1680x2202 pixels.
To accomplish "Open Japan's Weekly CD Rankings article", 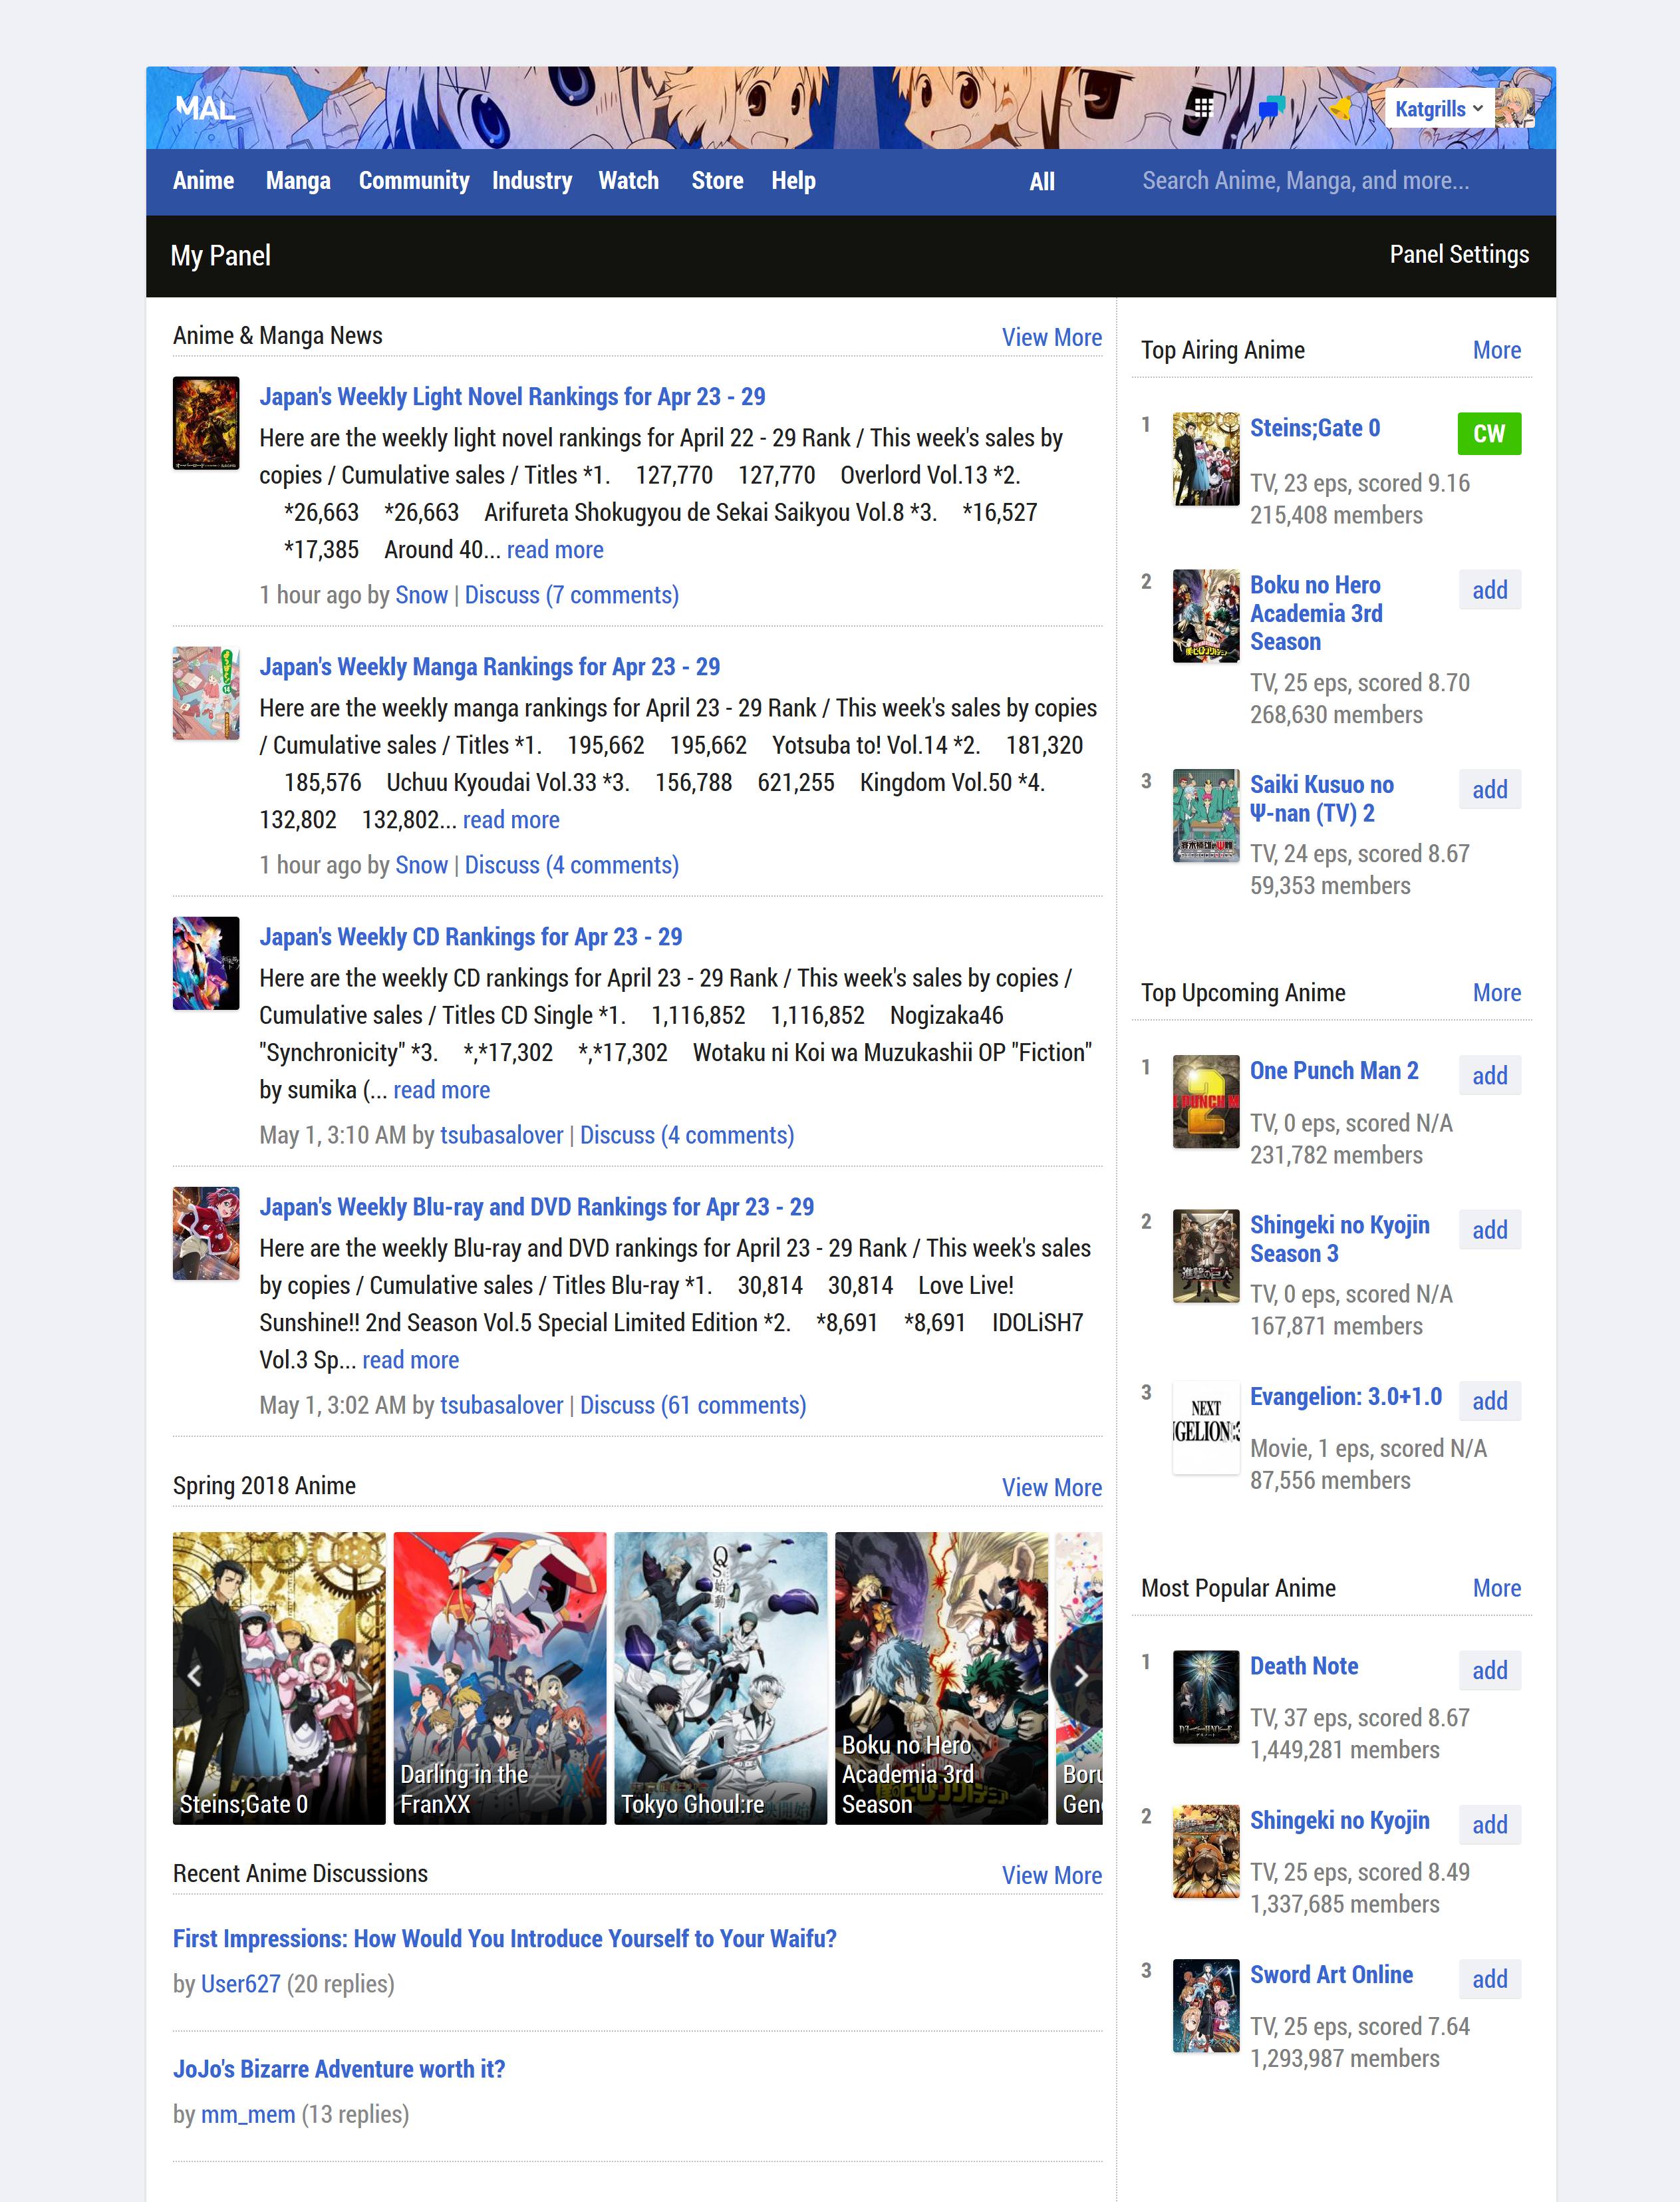I will pos(471,937).
